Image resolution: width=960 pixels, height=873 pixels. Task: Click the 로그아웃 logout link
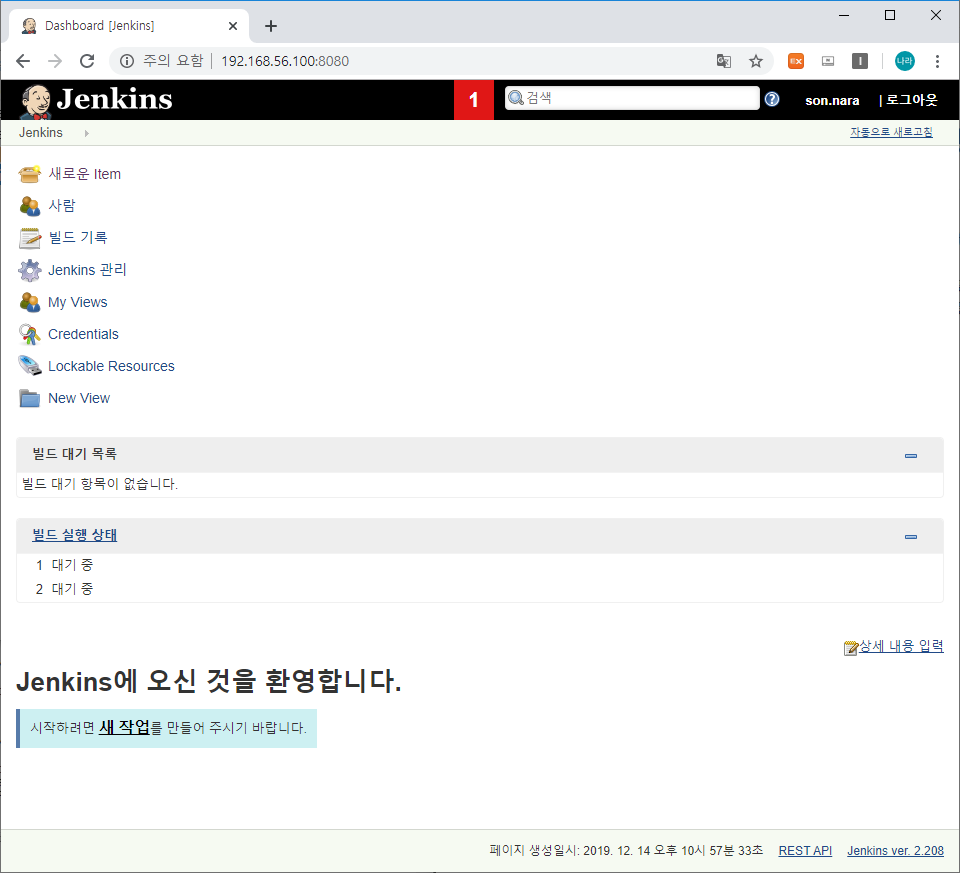coord(912,100)
